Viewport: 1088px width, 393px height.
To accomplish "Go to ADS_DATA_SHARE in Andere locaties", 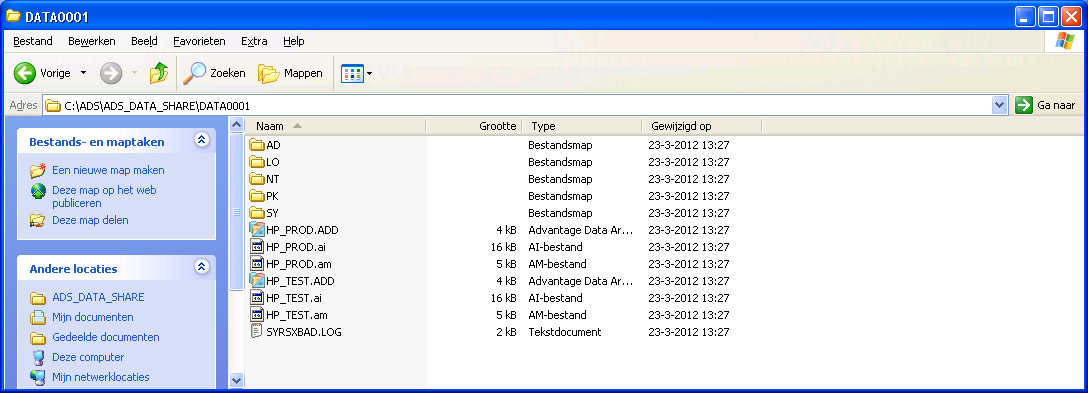I will coord(99,297).
